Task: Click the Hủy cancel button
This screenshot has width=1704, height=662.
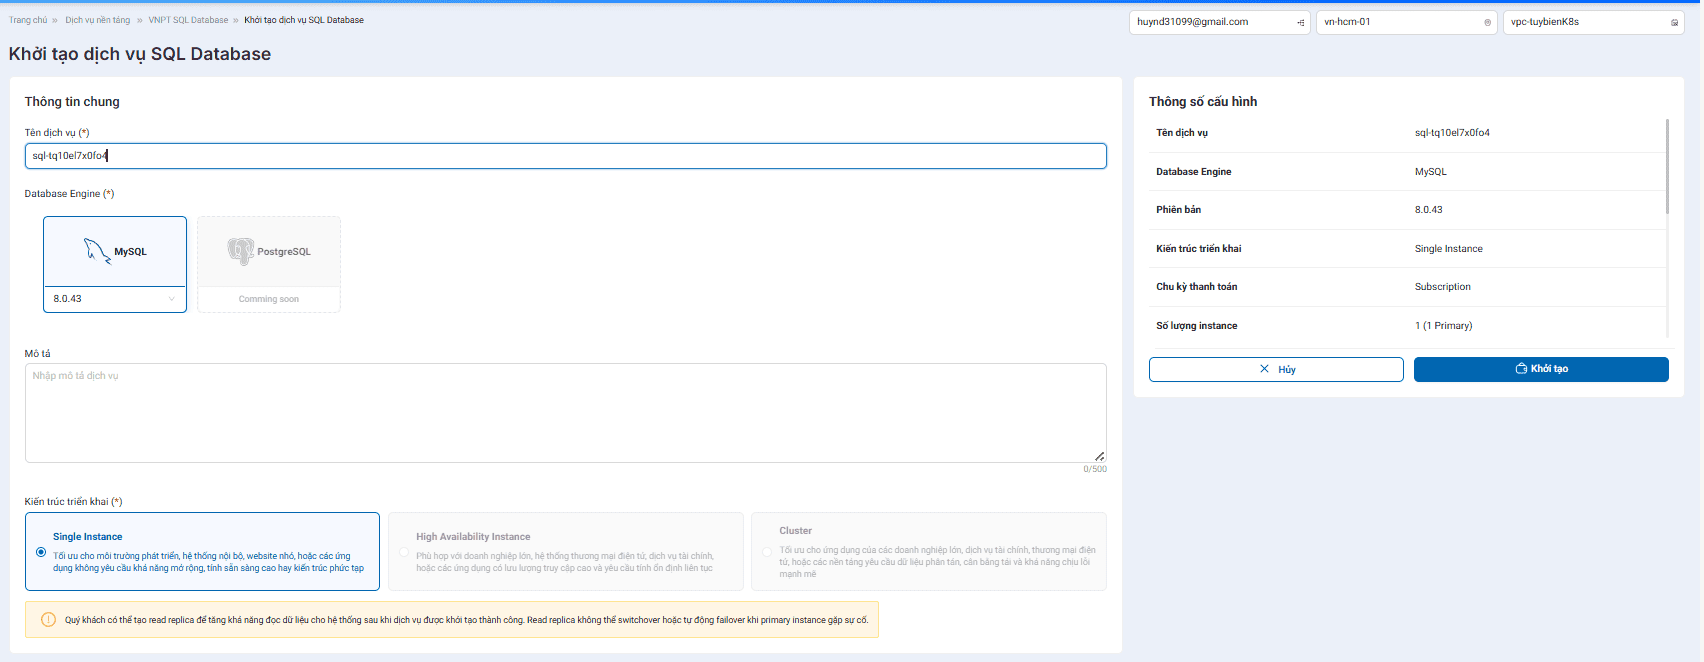Action: coord(1276,369)
